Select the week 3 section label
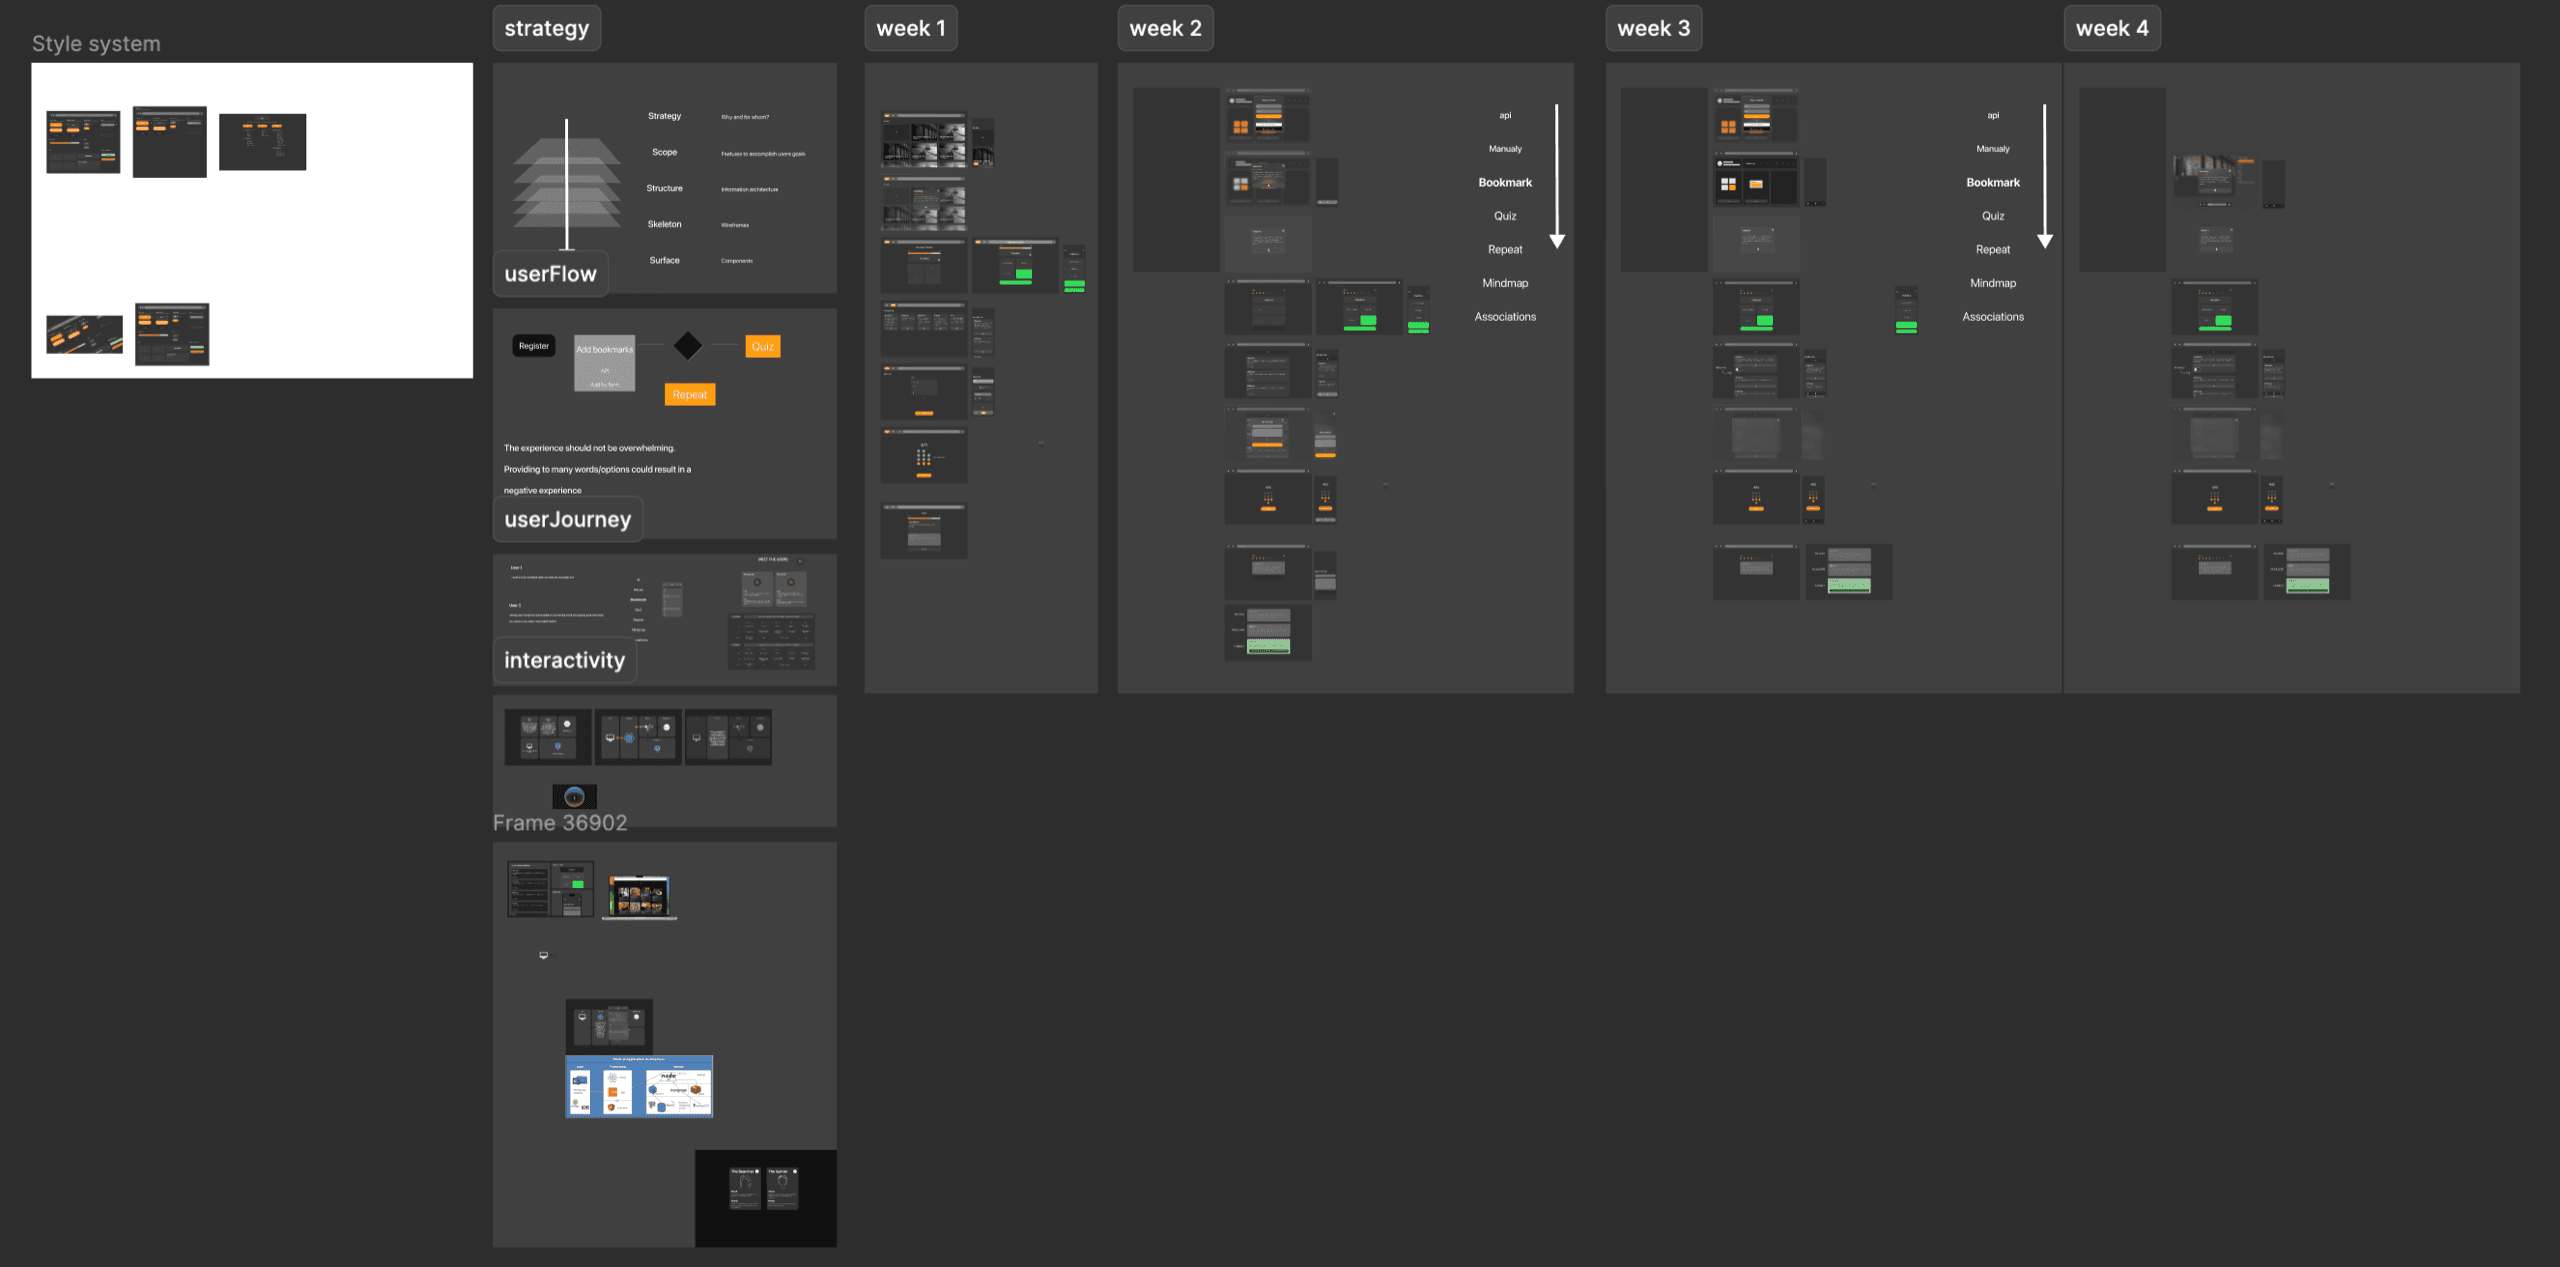 click(x=1654, y=28)
